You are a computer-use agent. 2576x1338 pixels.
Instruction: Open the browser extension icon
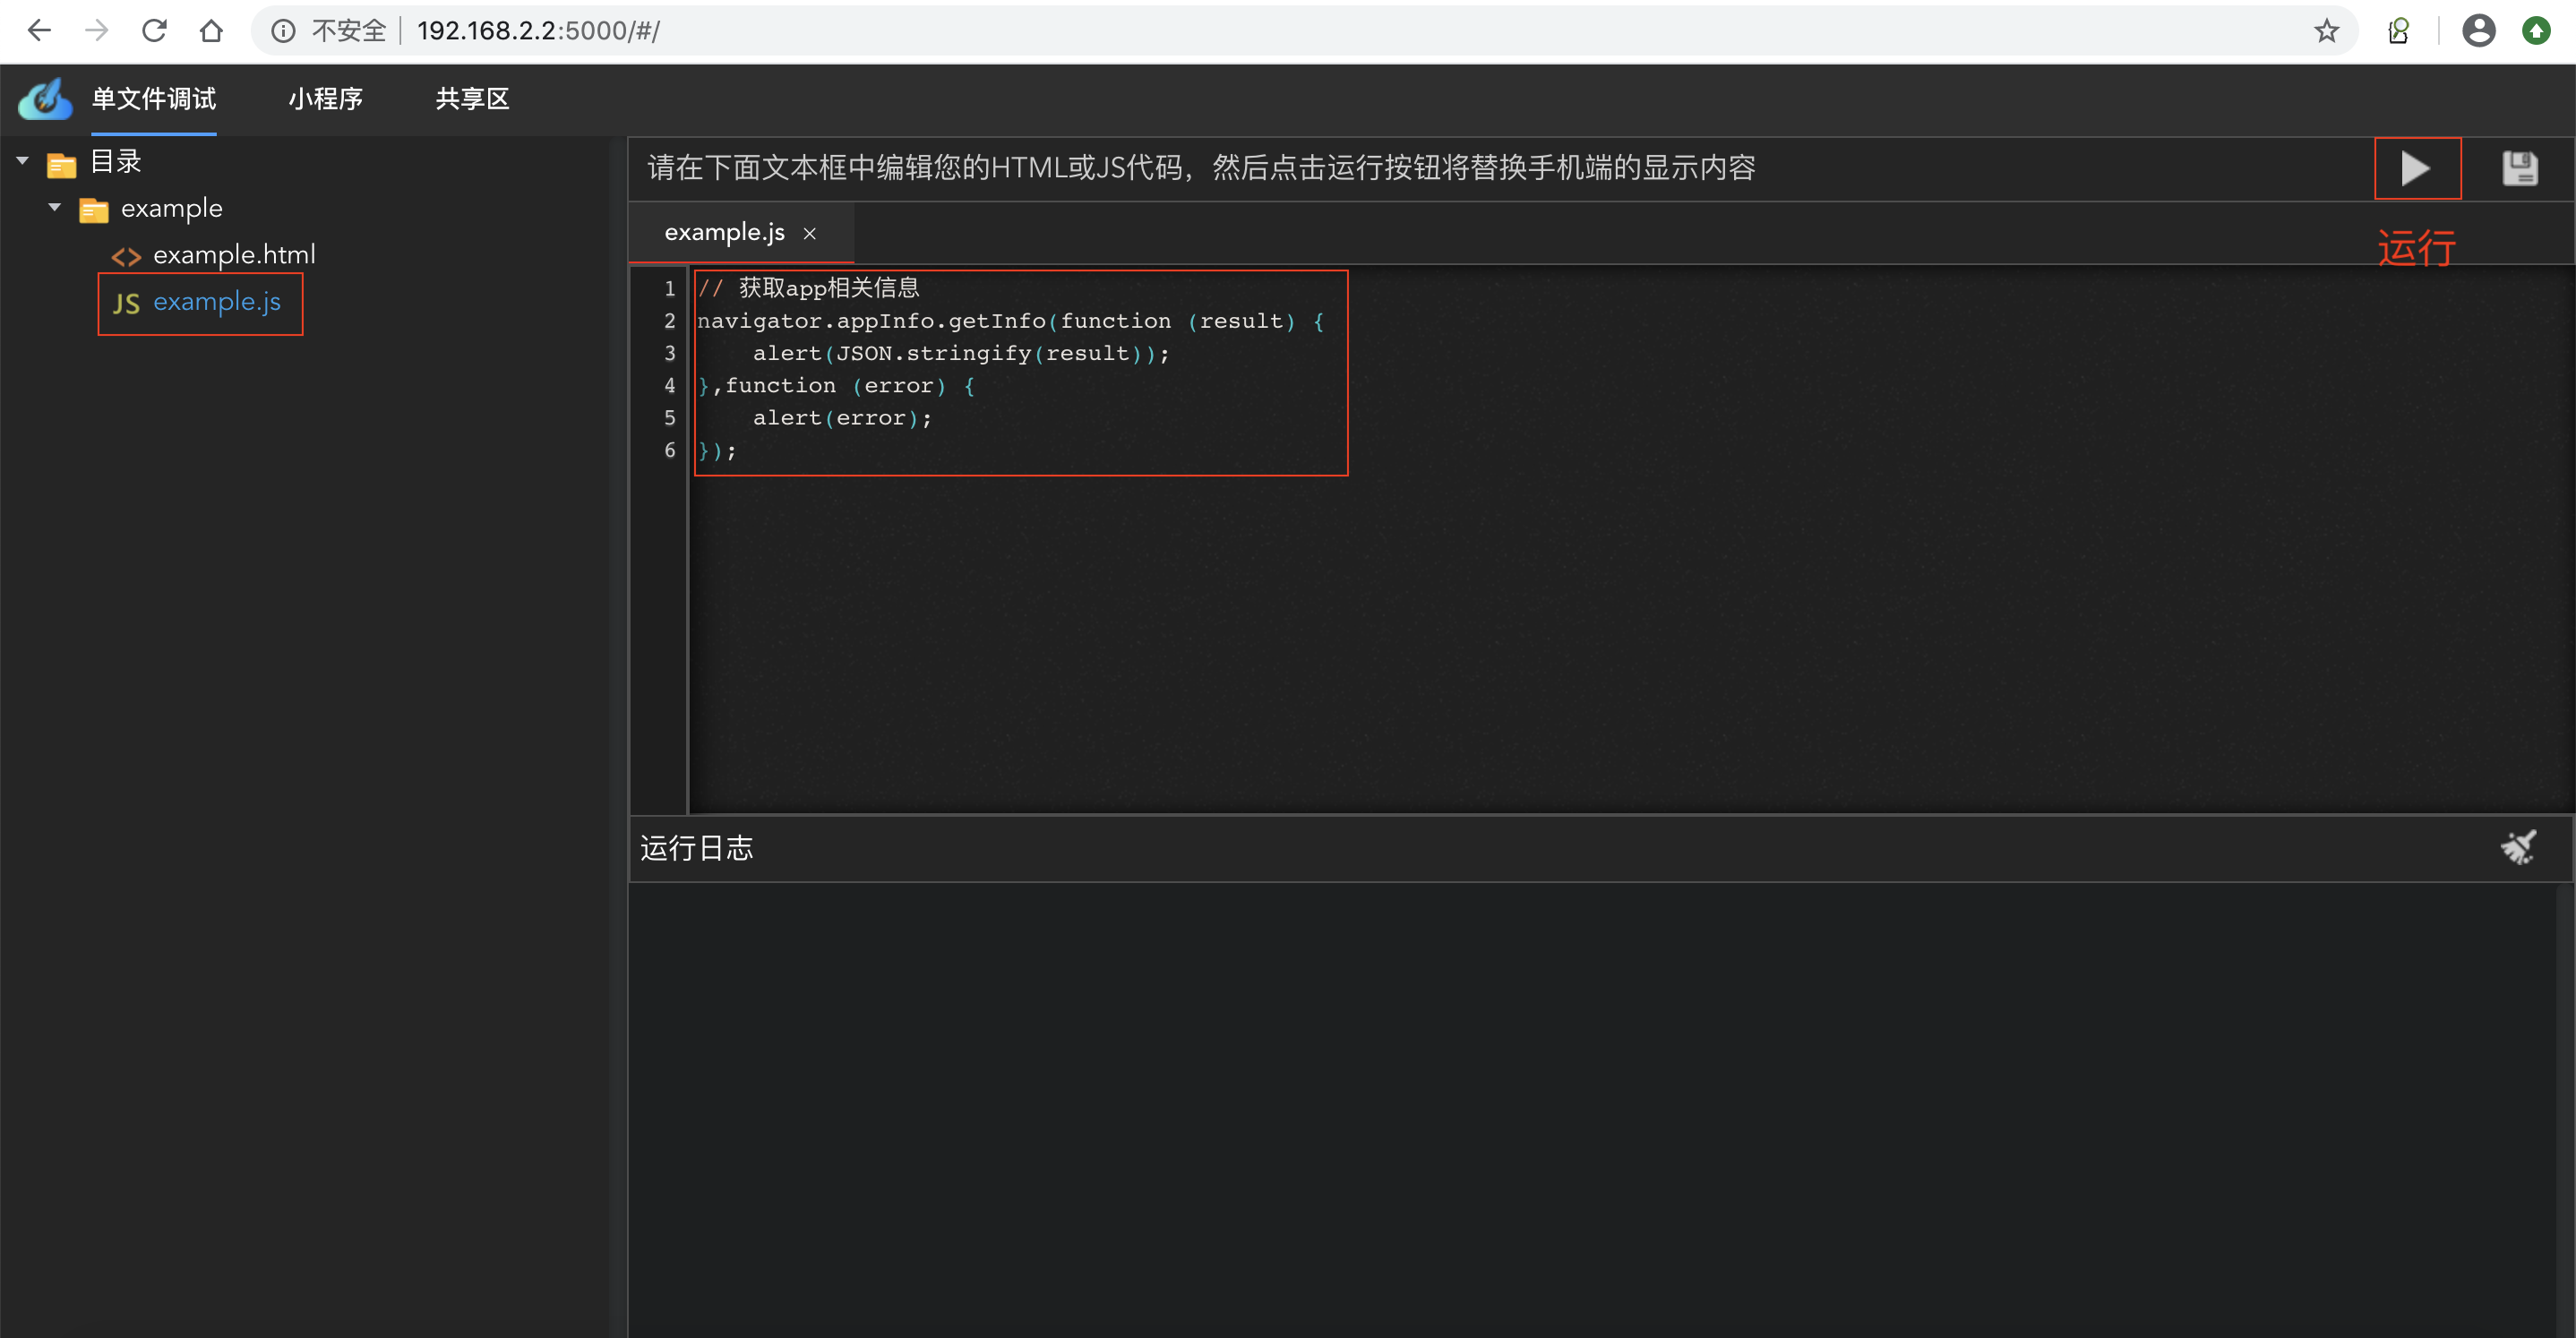pyautogui.click(x=2398, y=31)
